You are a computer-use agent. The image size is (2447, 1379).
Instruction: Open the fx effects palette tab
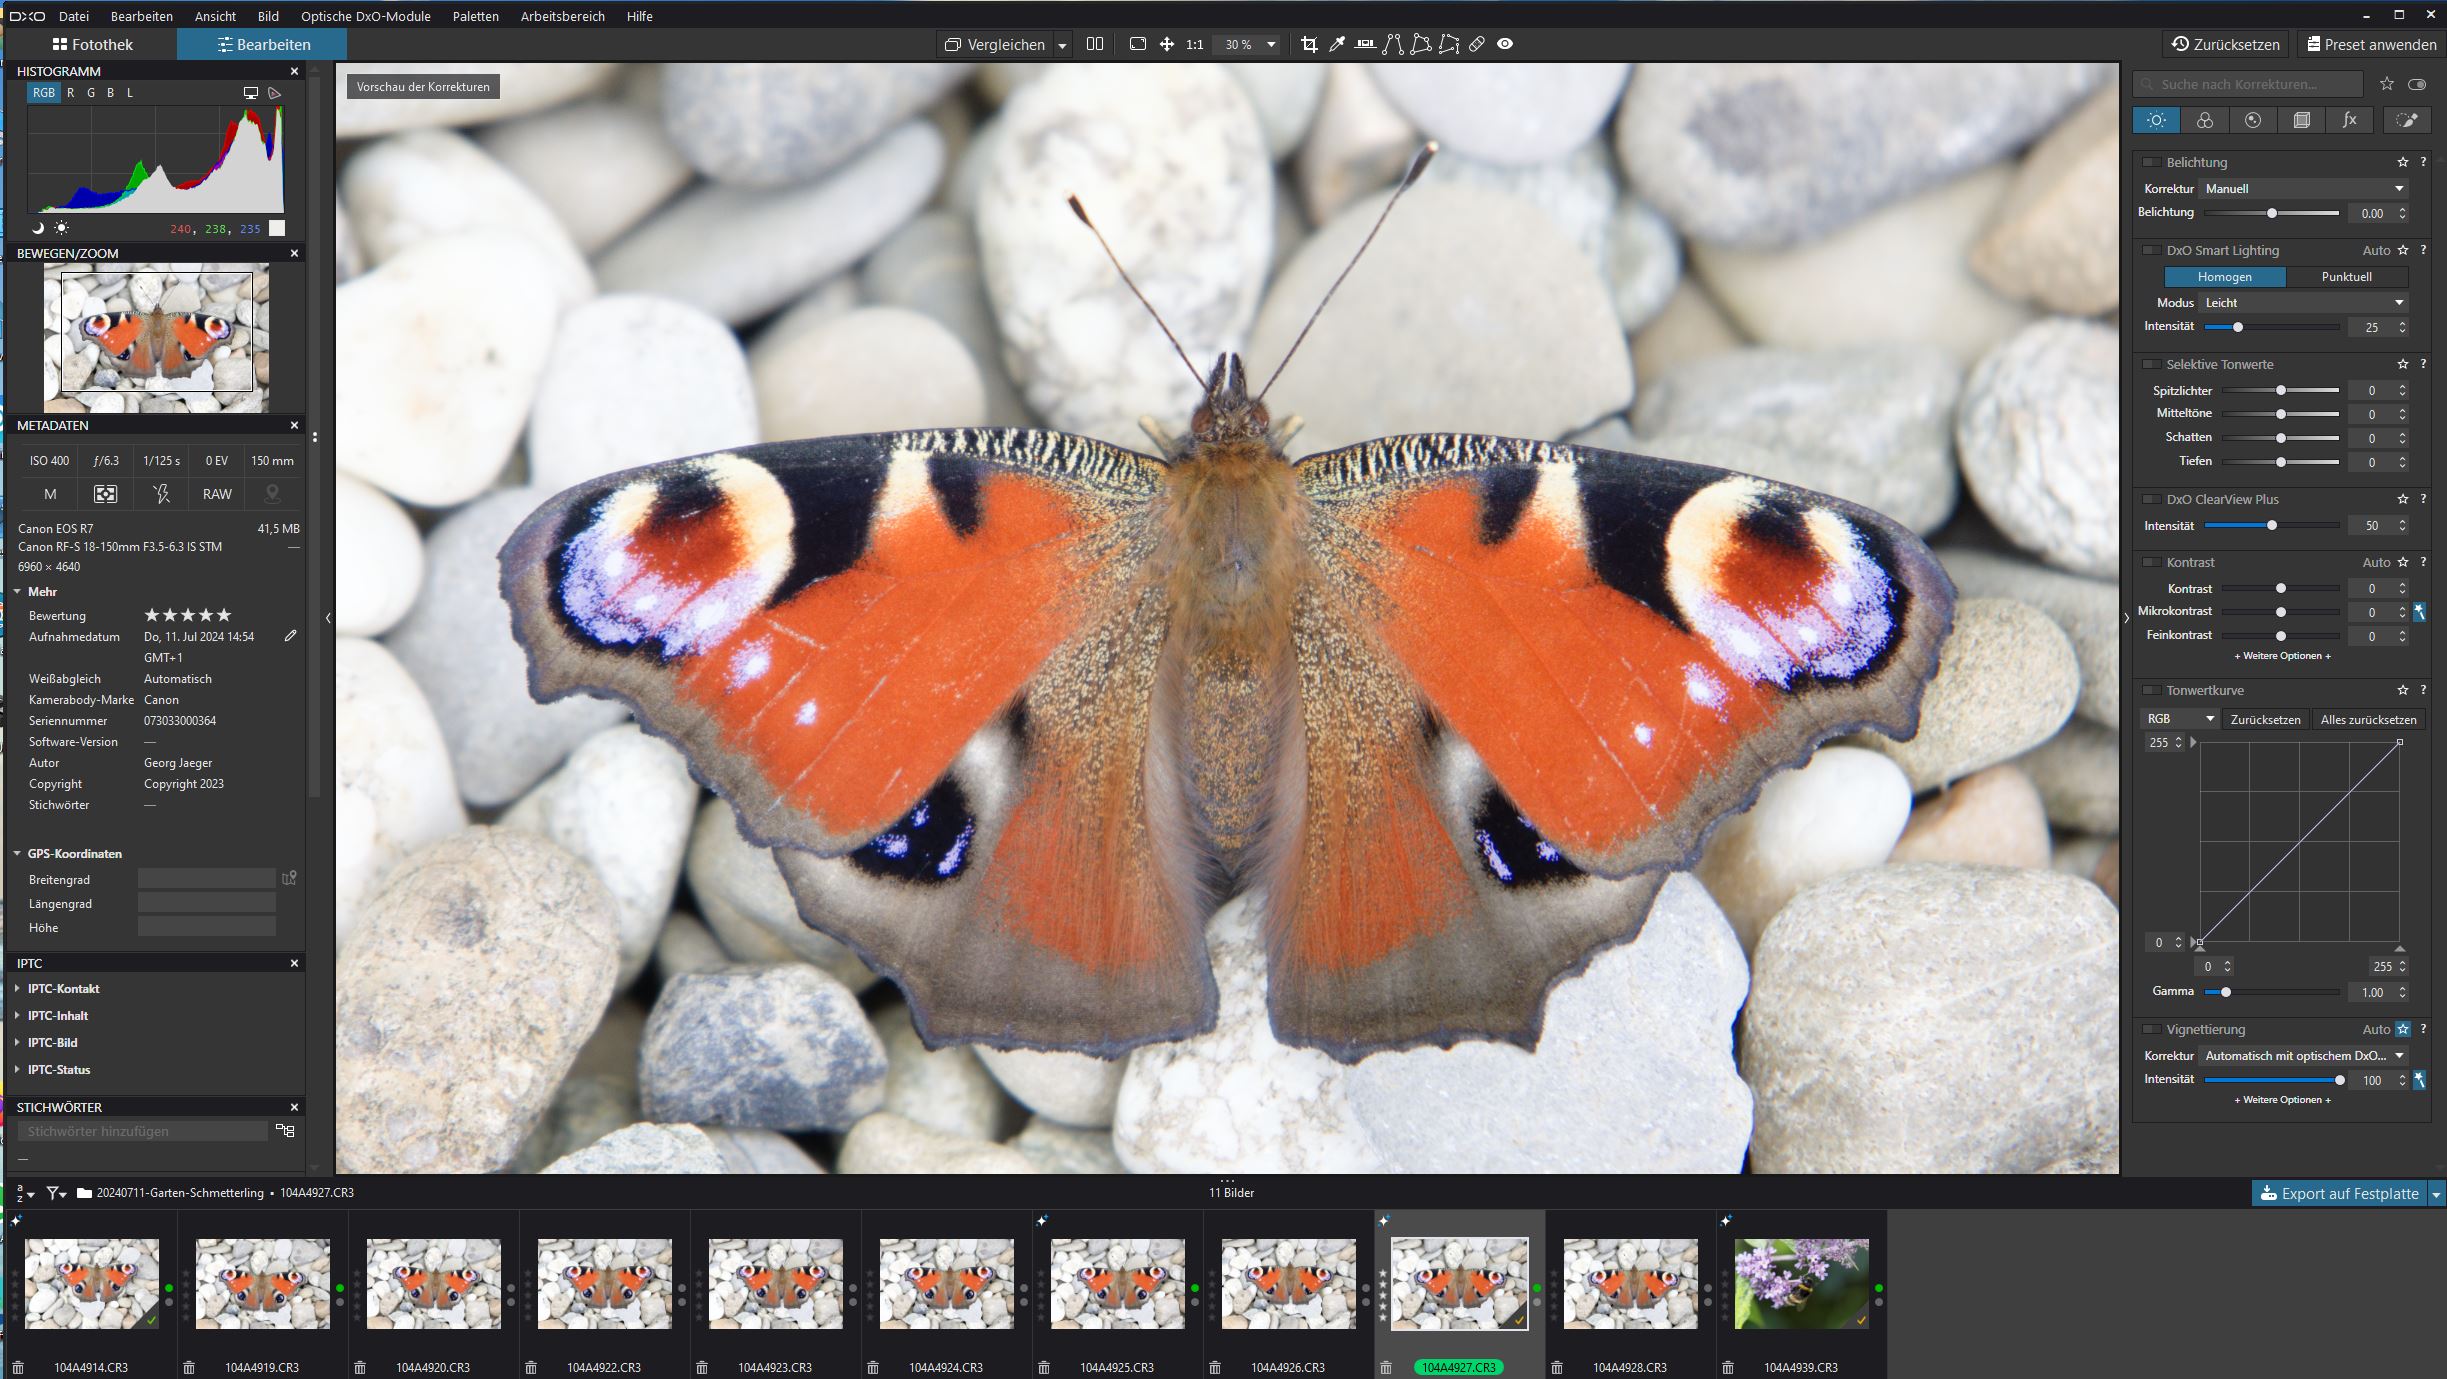(2349, 120)
